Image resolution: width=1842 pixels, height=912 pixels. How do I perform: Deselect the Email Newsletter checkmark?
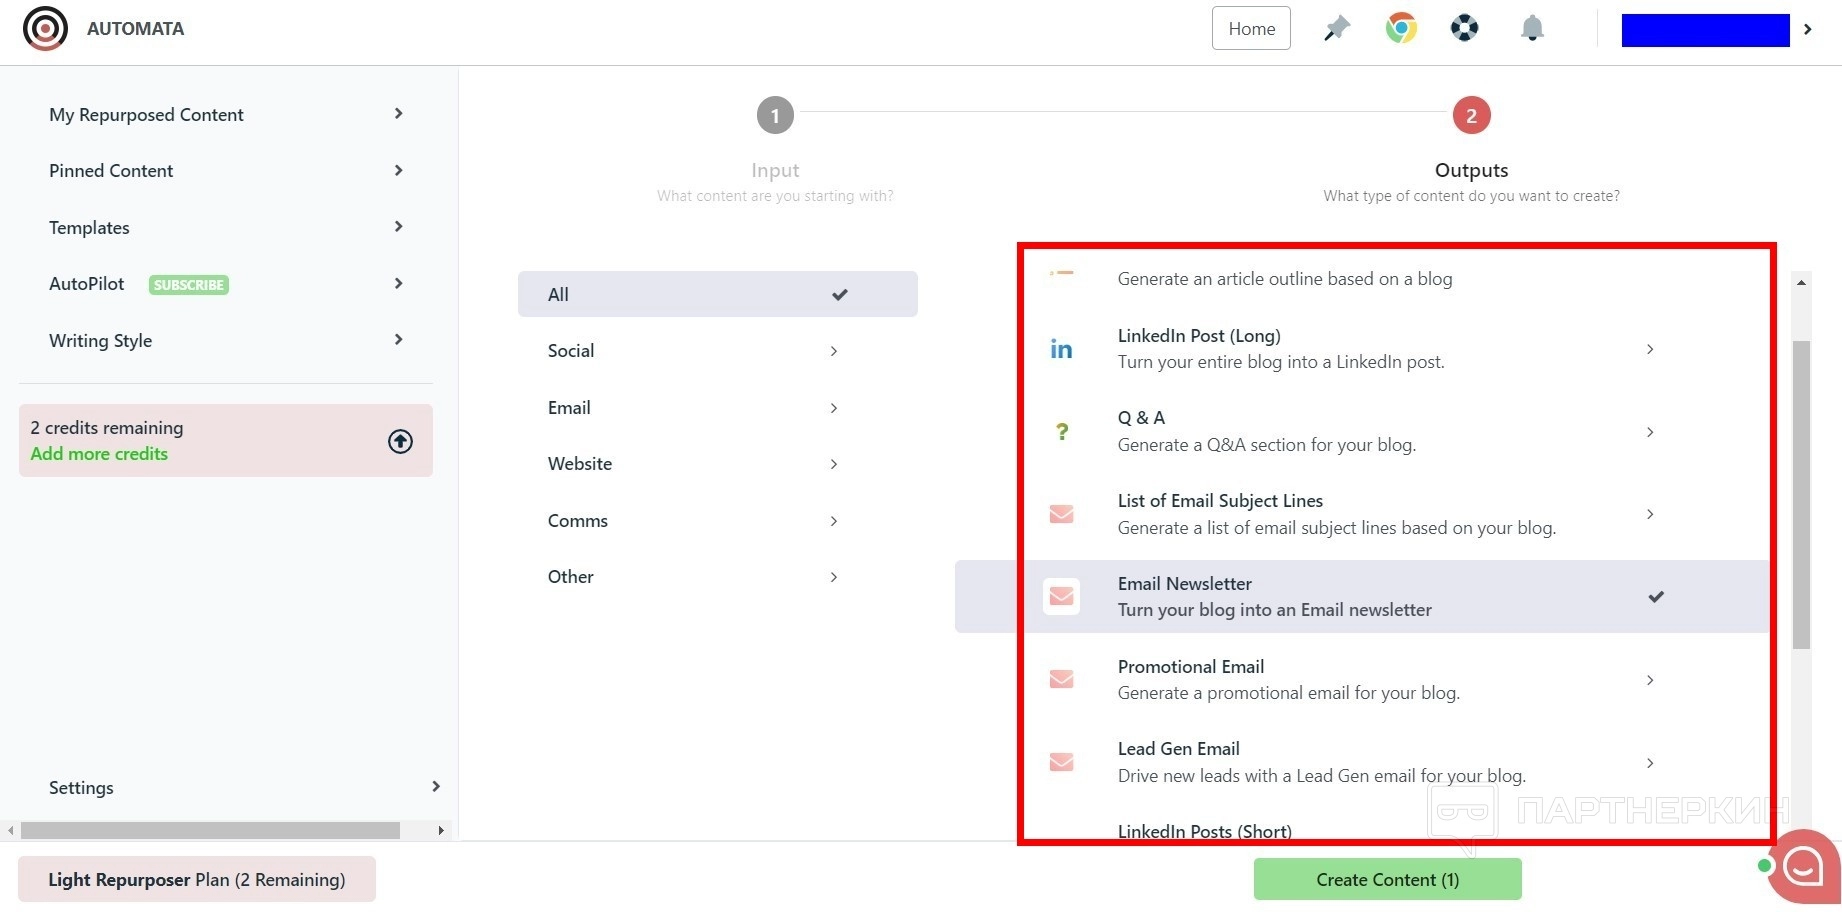[1656, 597]
